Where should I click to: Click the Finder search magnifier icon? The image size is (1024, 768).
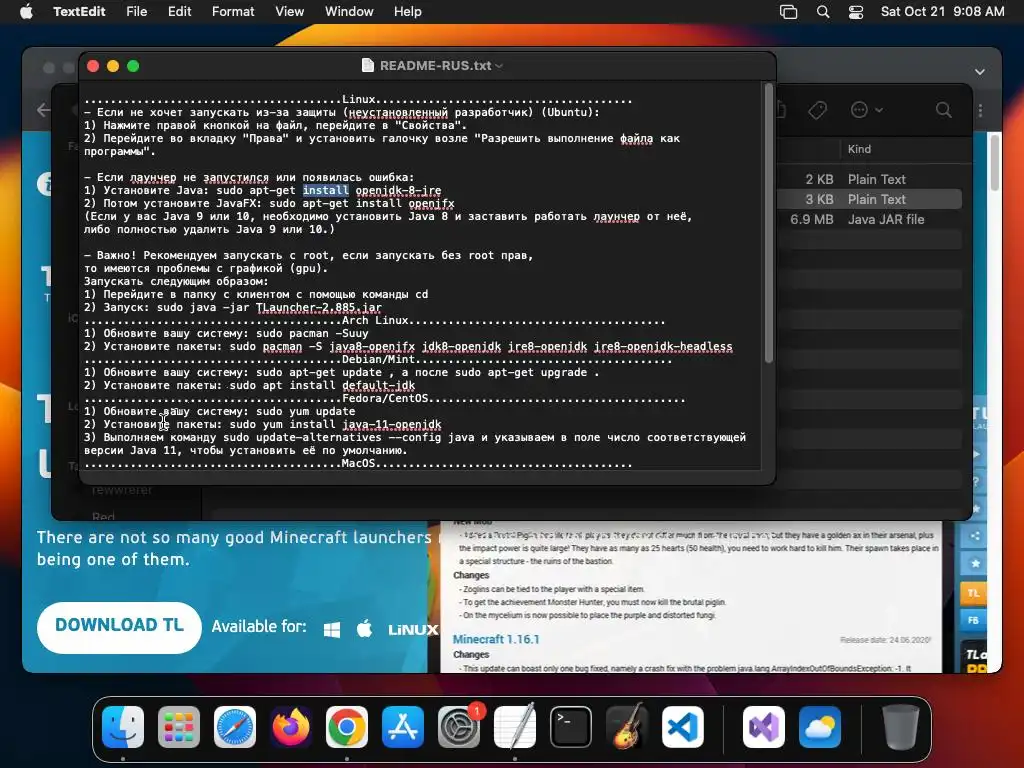[x=943, y=110]
